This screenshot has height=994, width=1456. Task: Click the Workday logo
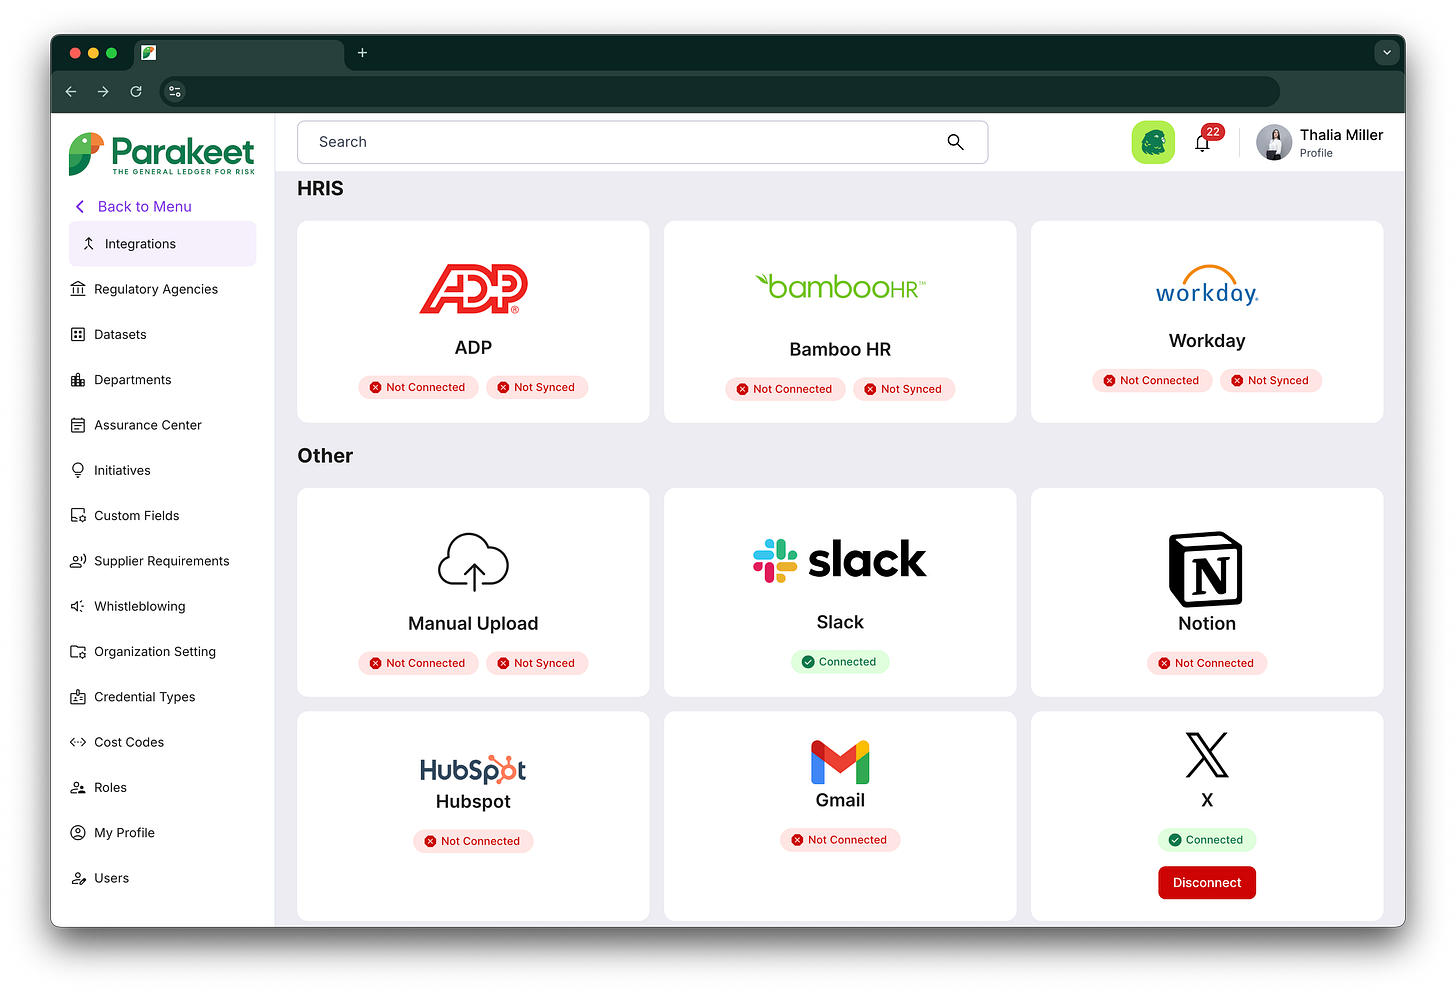1207,285
